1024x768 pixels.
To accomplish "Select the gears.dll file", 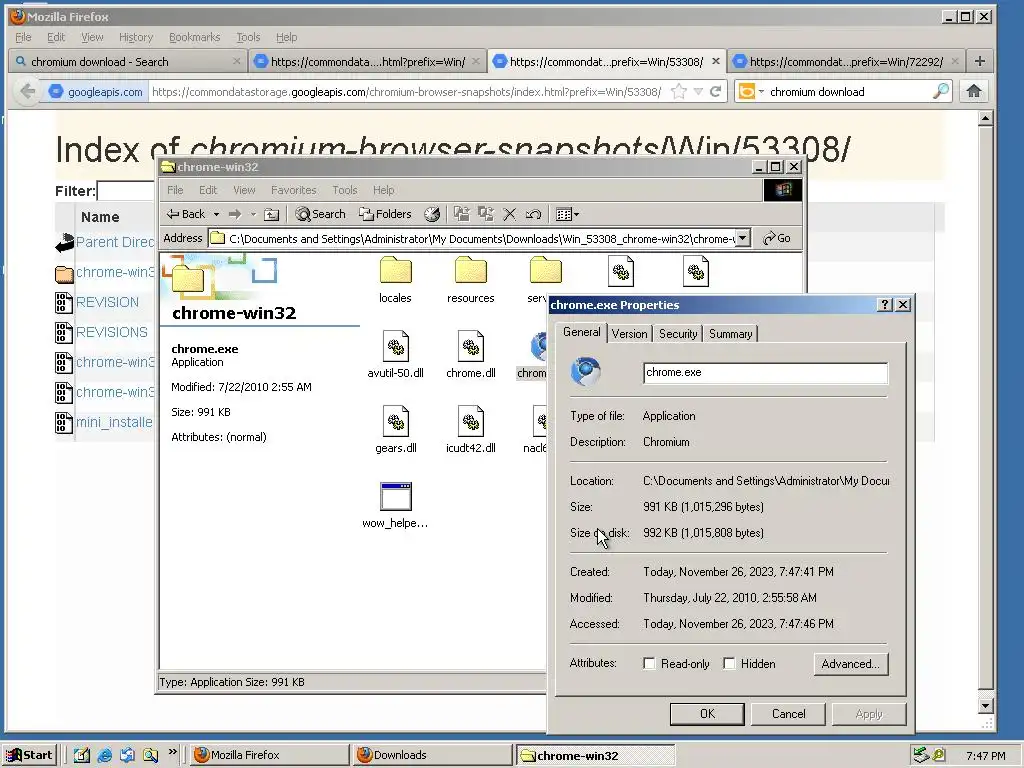I will [395, 430].
